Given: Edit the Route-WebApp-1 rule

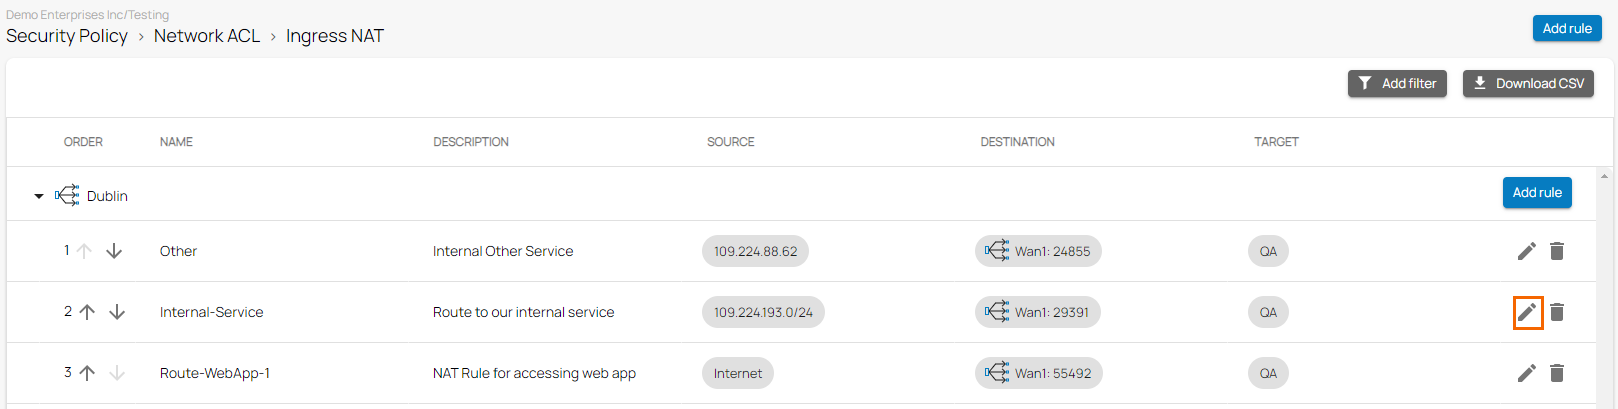Looking at the screenshot, I should pyautogui.click(x=1526, y=373).
